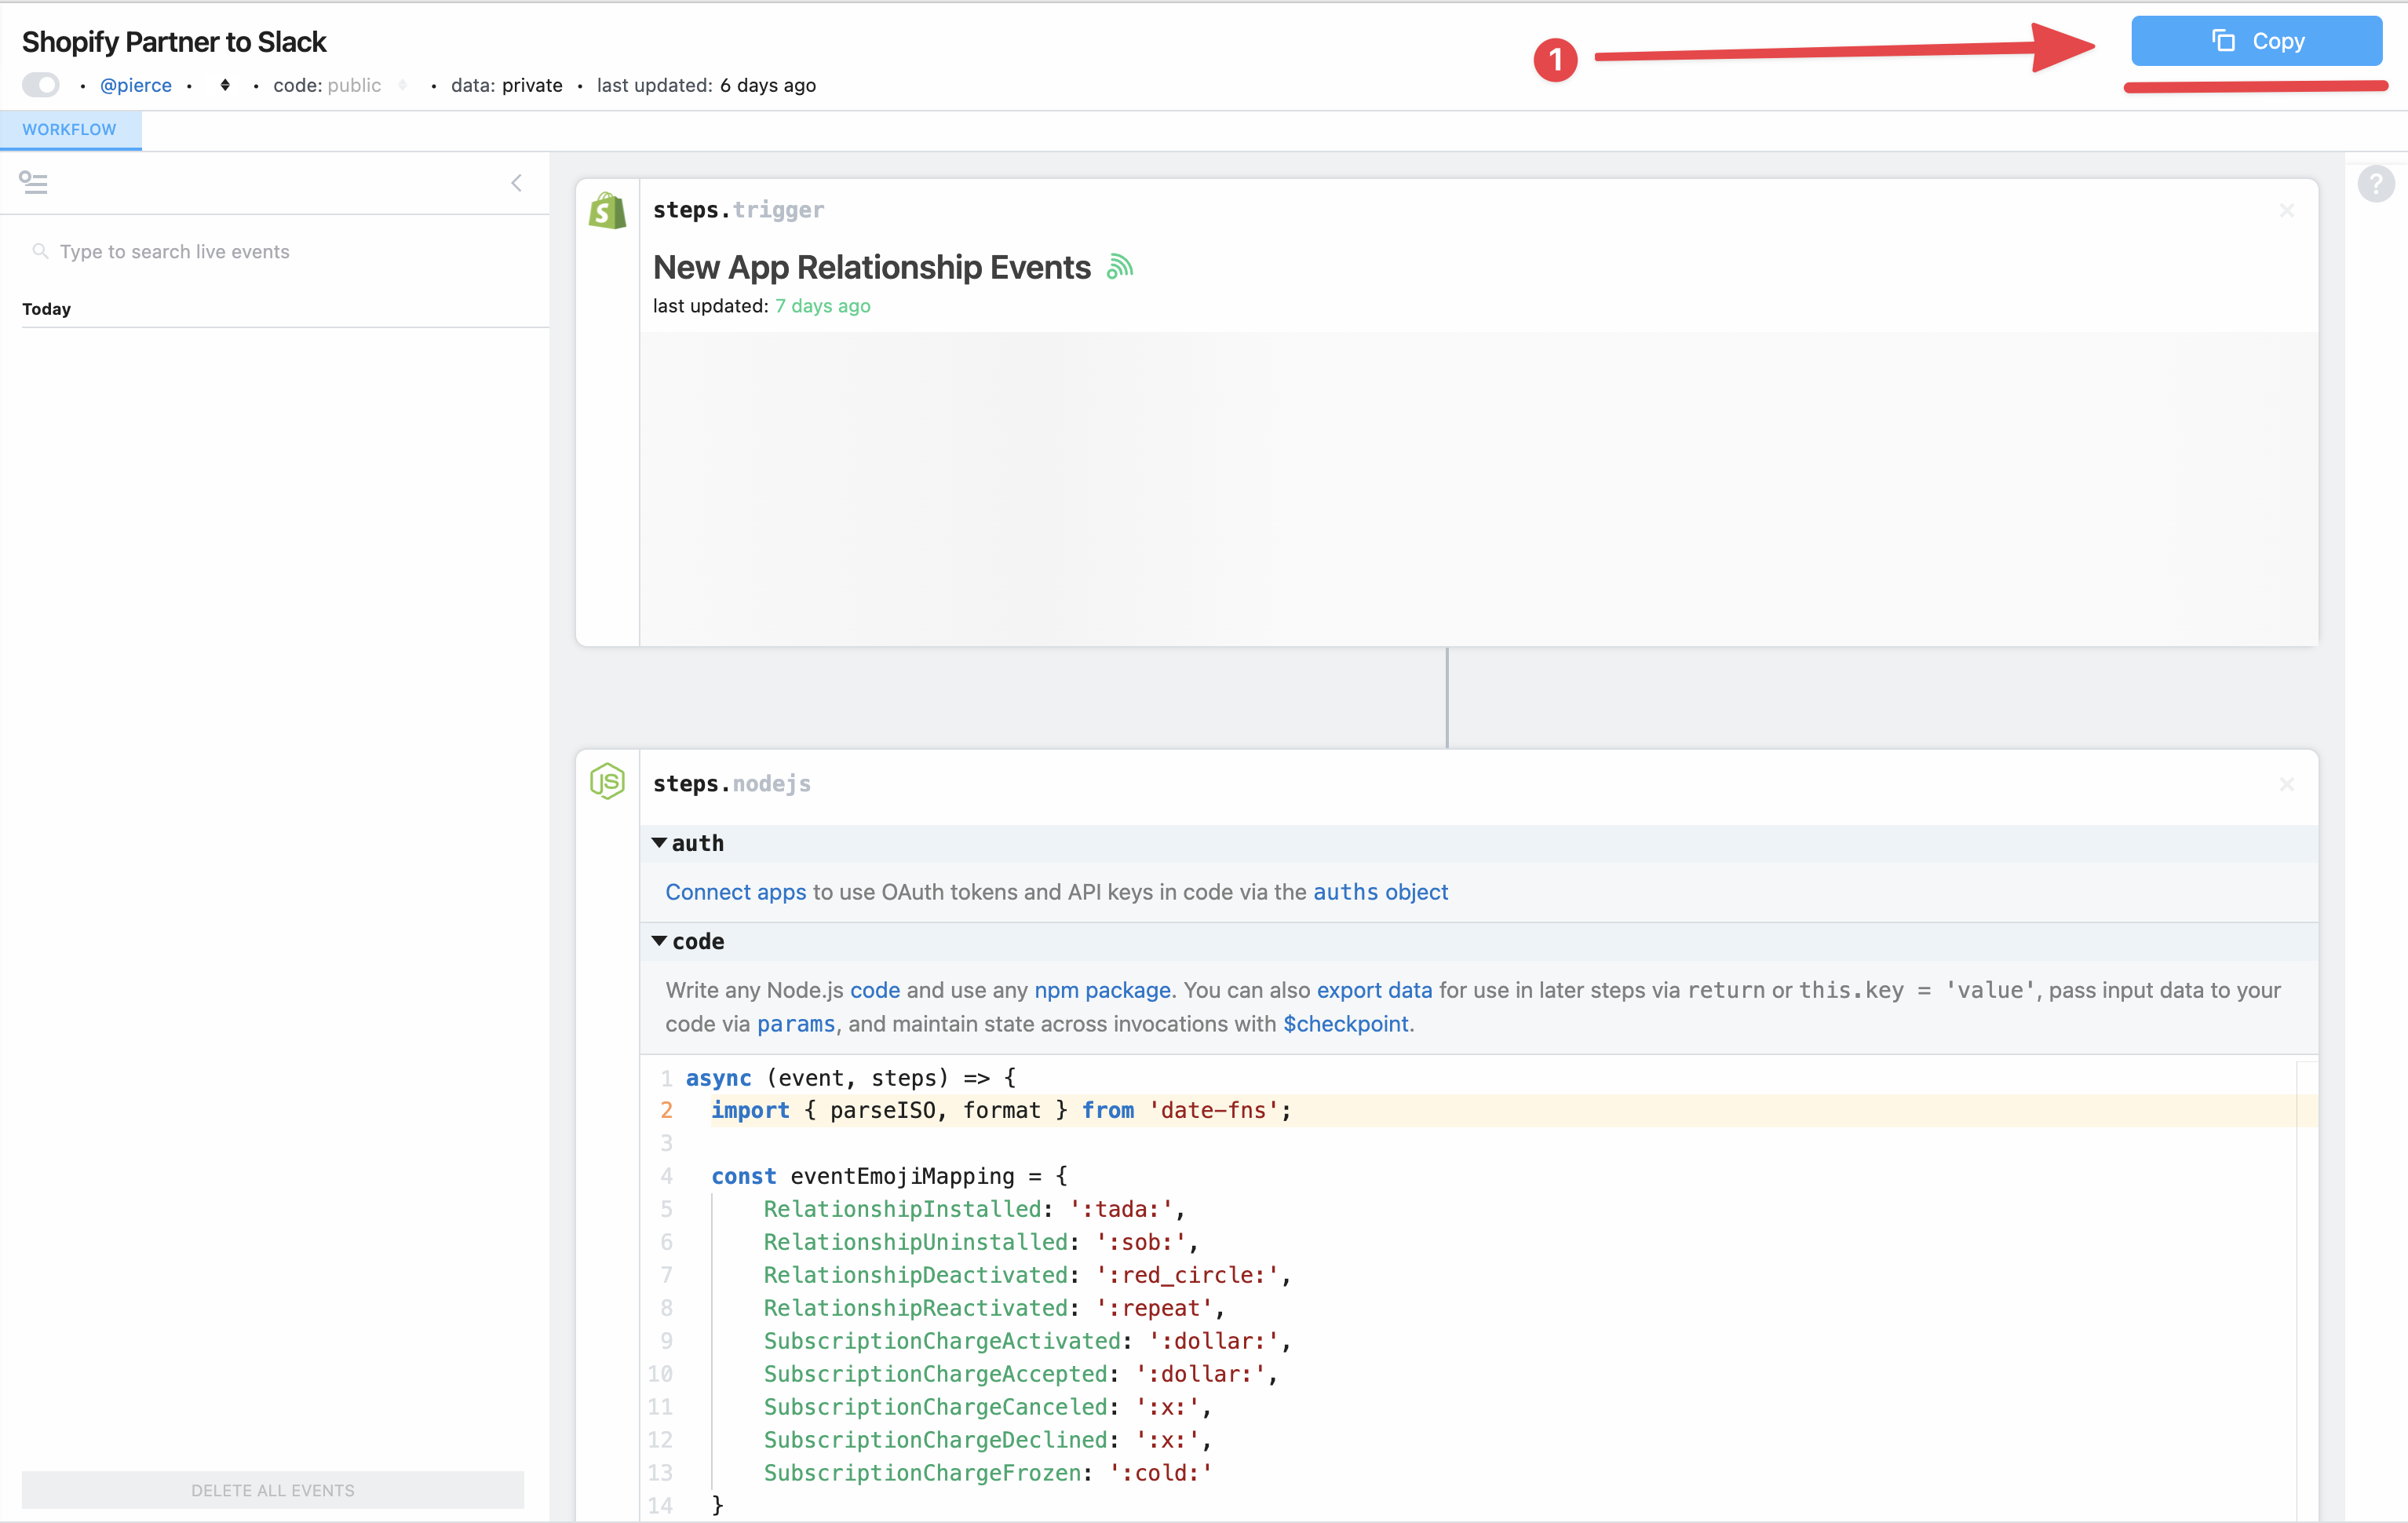Screen dimensions: 2408x1523
Task: Click the async (event, steps) code line
Action: pos(850,1078)
